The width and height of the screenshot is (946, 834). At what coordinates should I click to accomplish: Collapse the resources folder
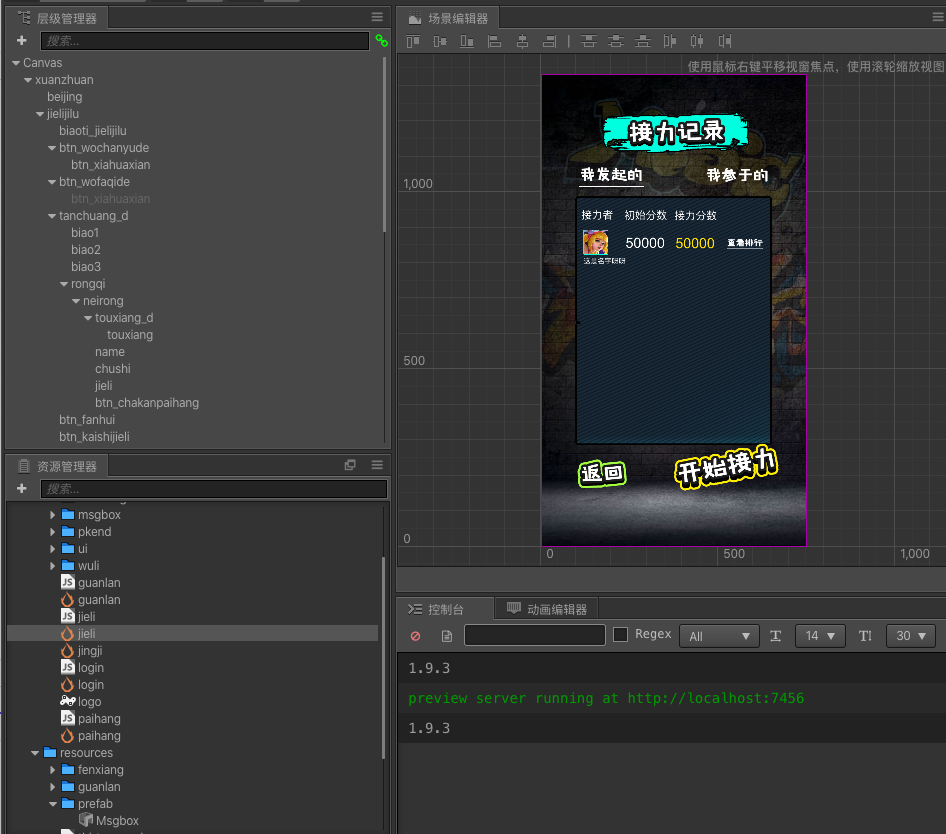(x=35, y=753)
